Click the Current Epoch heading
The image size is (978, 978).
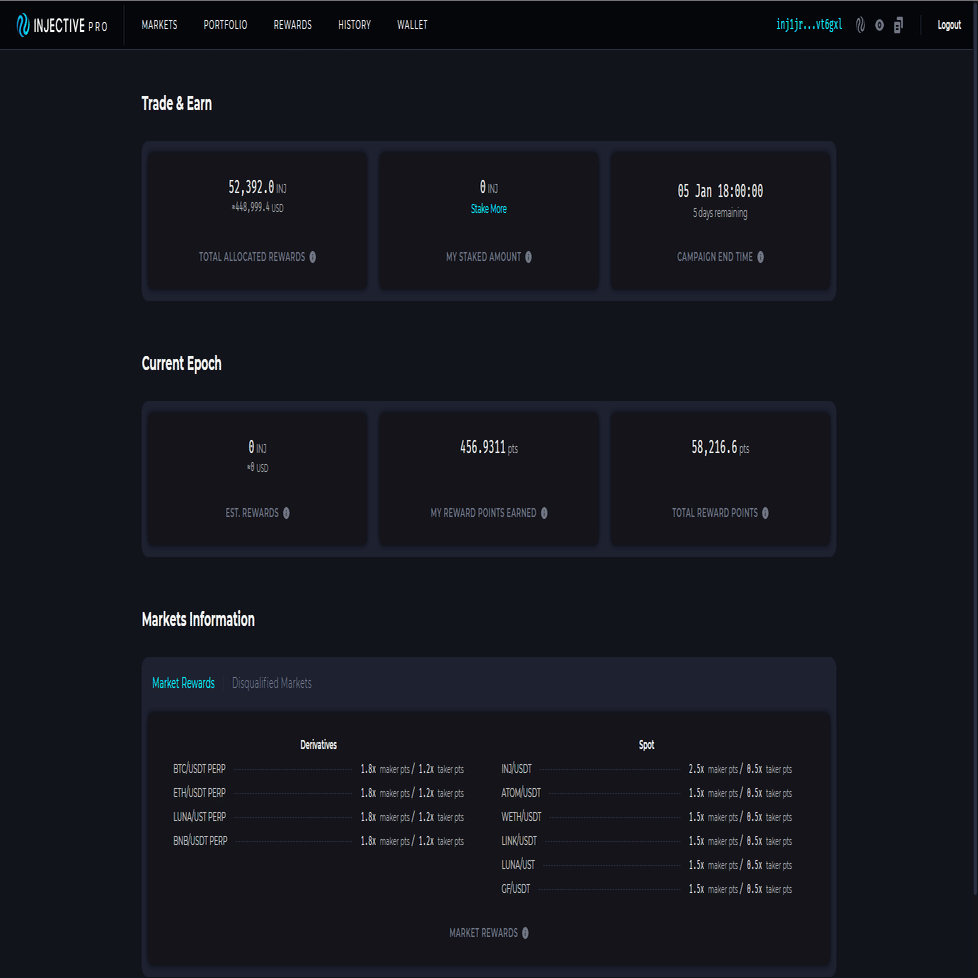[x=182, y=364]
